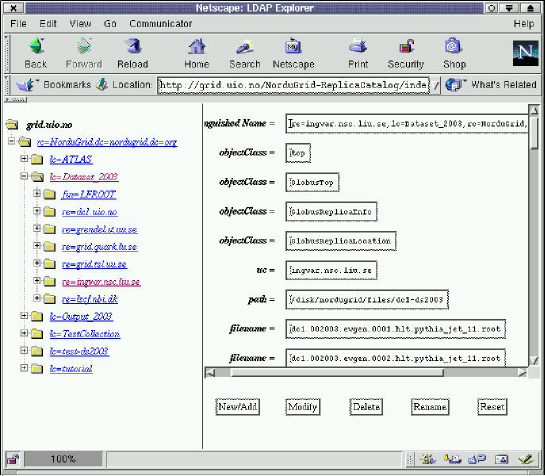This screenshot has width=545, height=476.
Task: Open the Help menu
Action: tap(524, 24)
